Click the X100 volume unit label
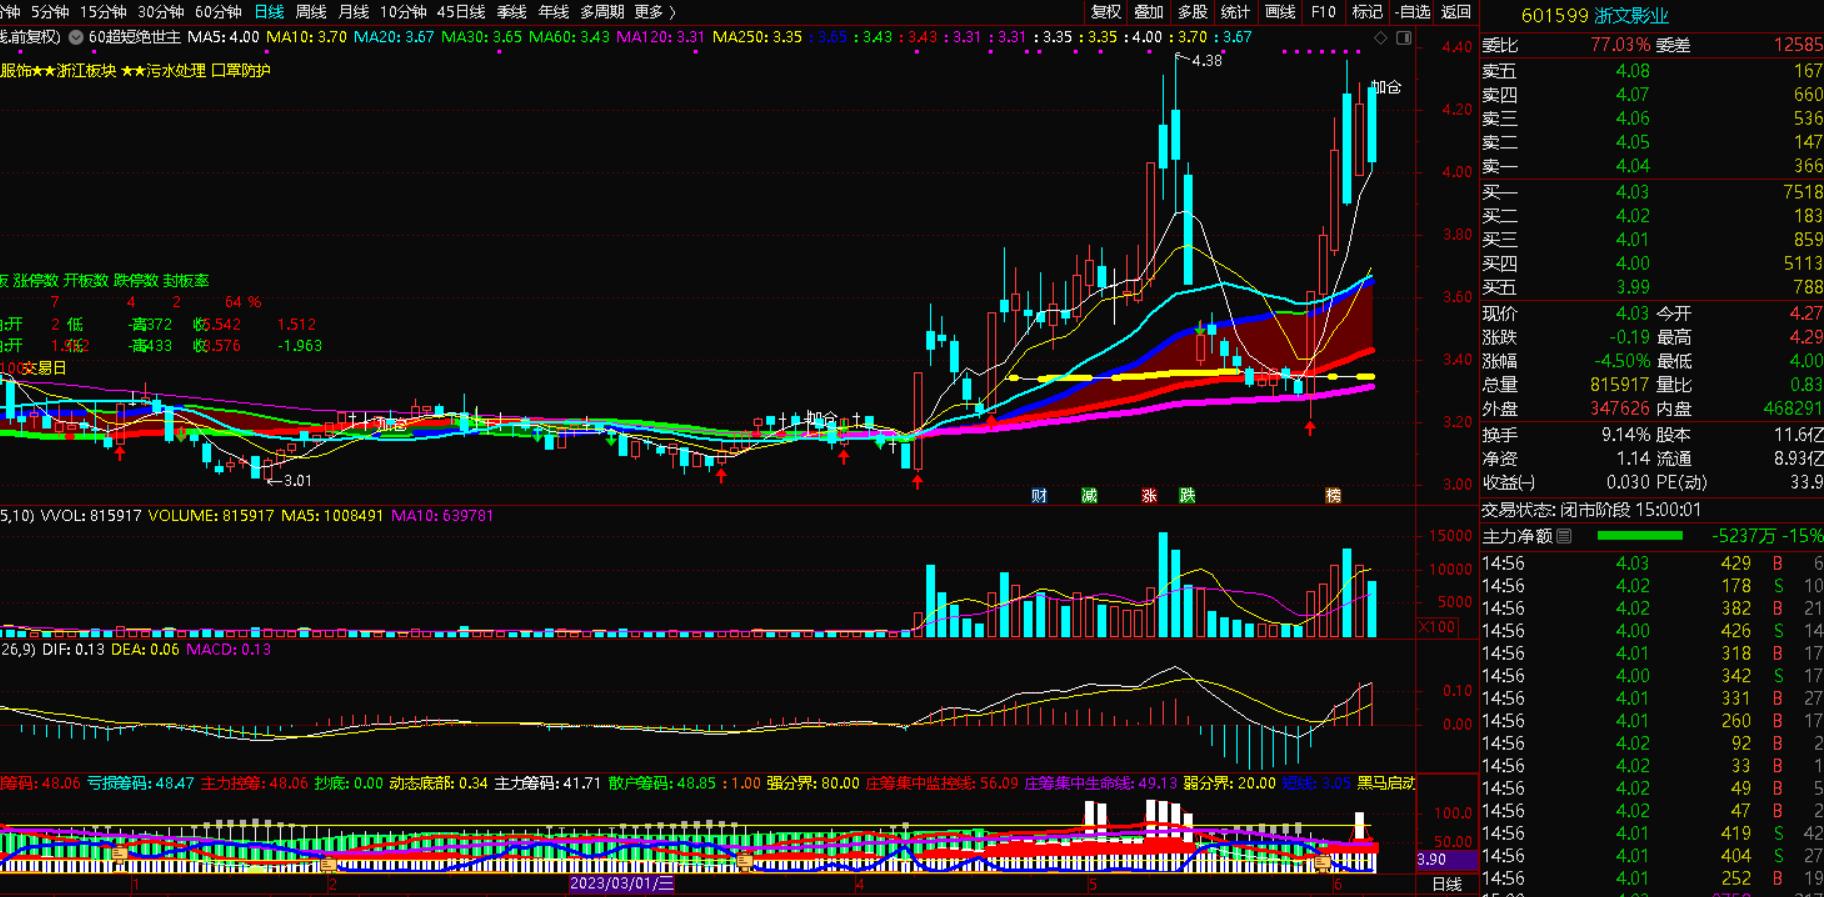Screen dimensions: 1824x897 [x=1437, y=627]
